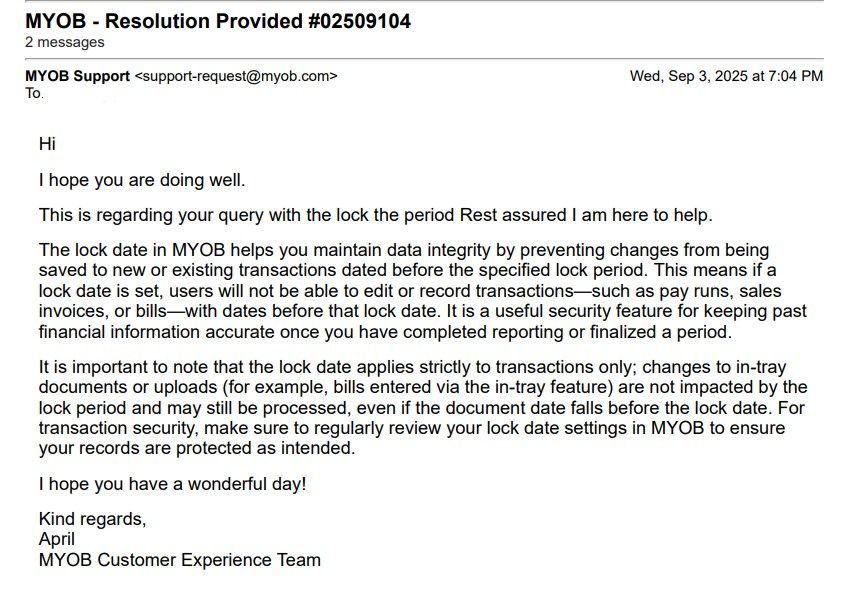
Task: Click the line beginning "documents or uploads"
Action: pos(422,387)
